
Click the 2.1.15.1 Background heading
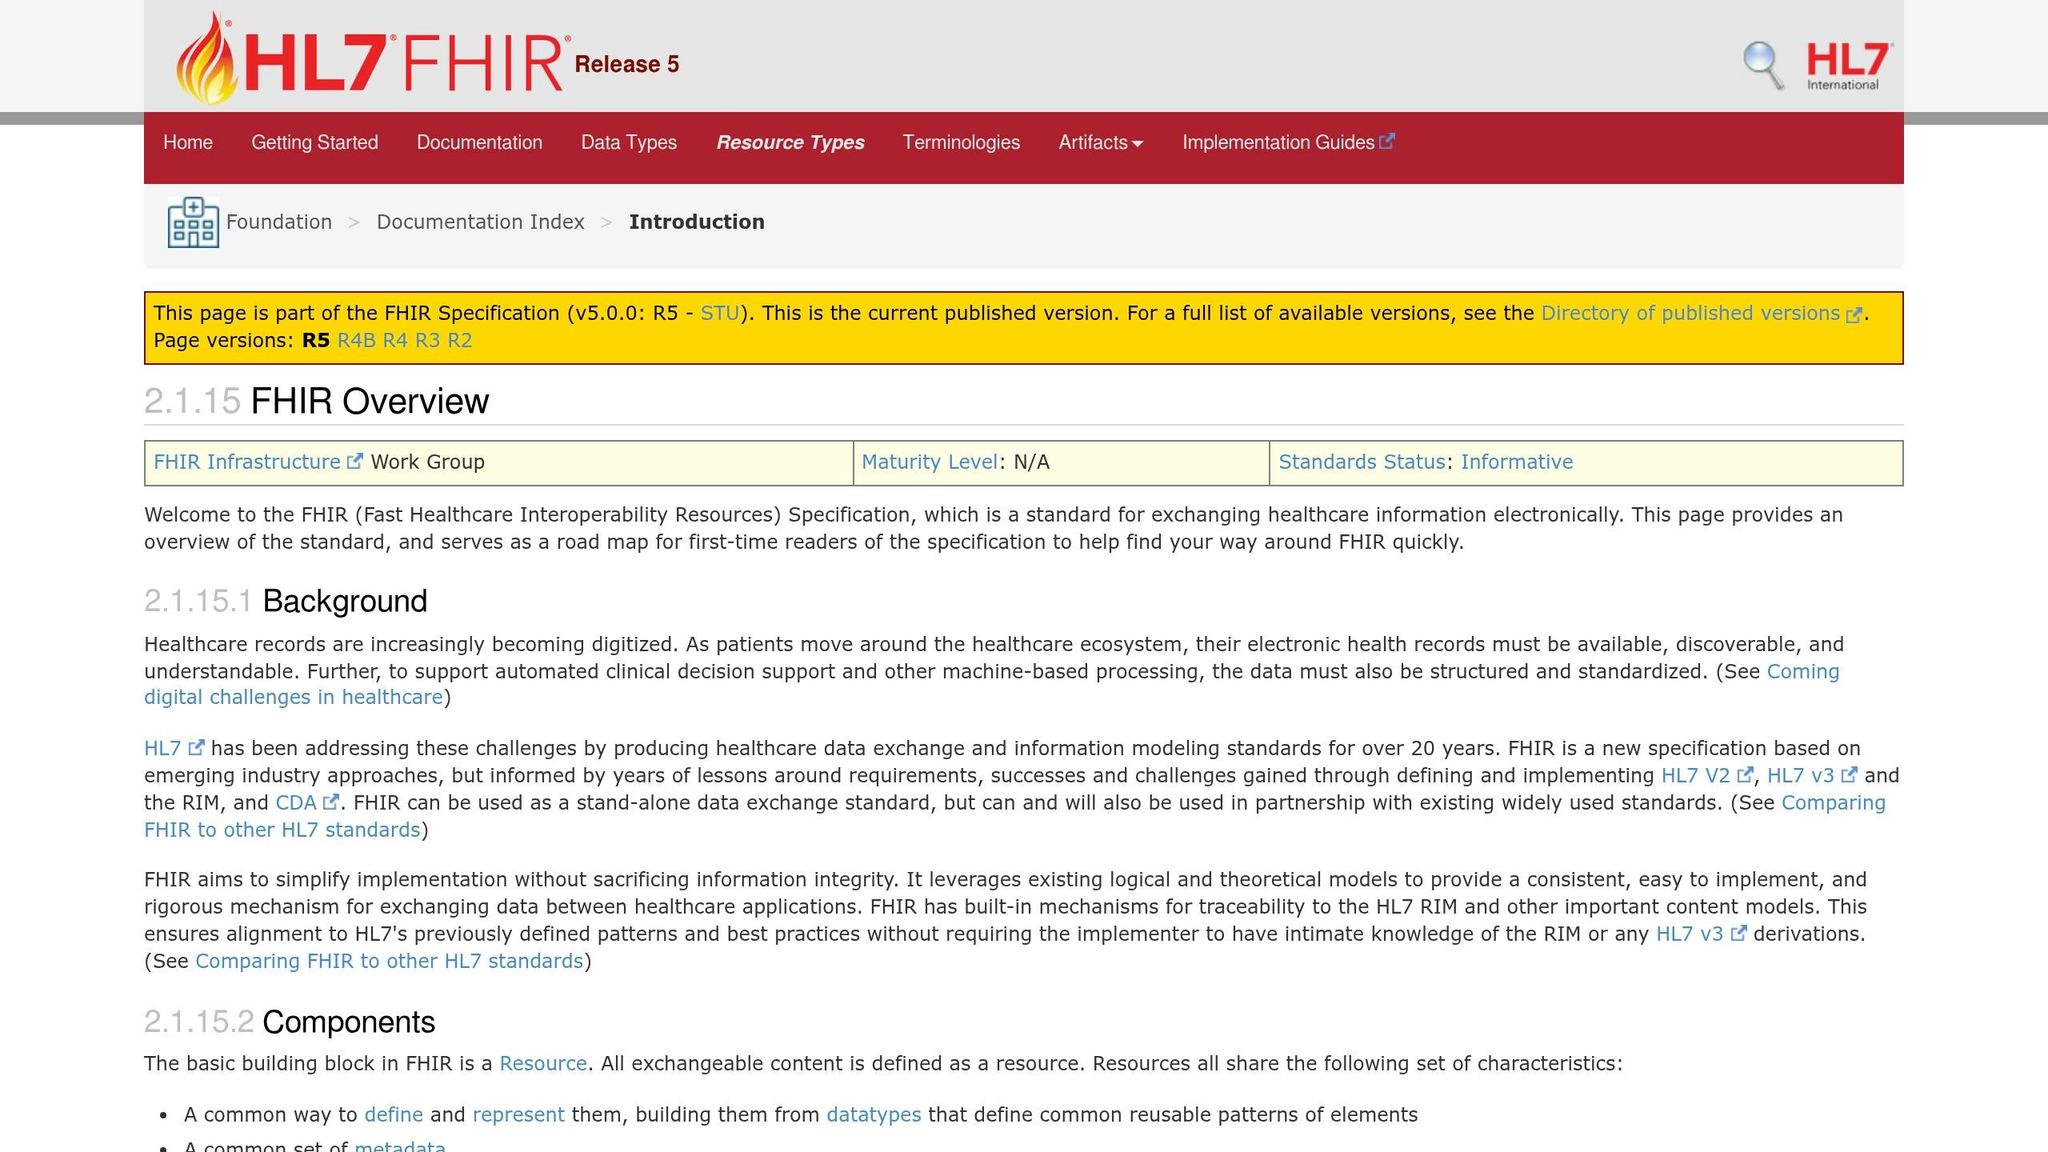pyautogui.click(x=285, y=601)
